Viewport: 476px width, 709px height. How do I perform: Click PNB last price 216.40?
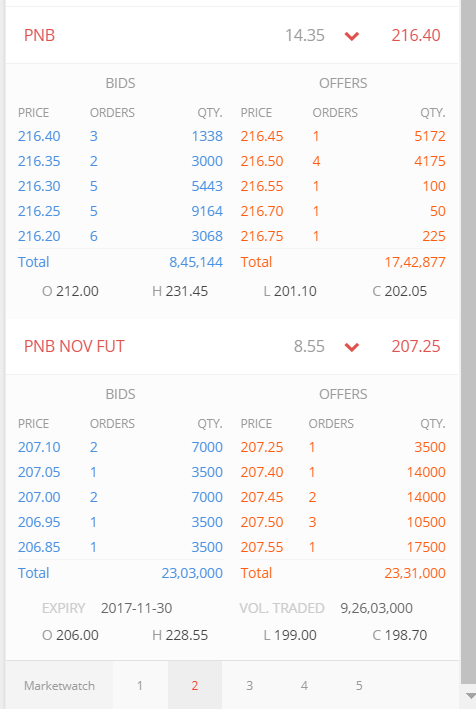pyautogui.click(x=416, y=35)
